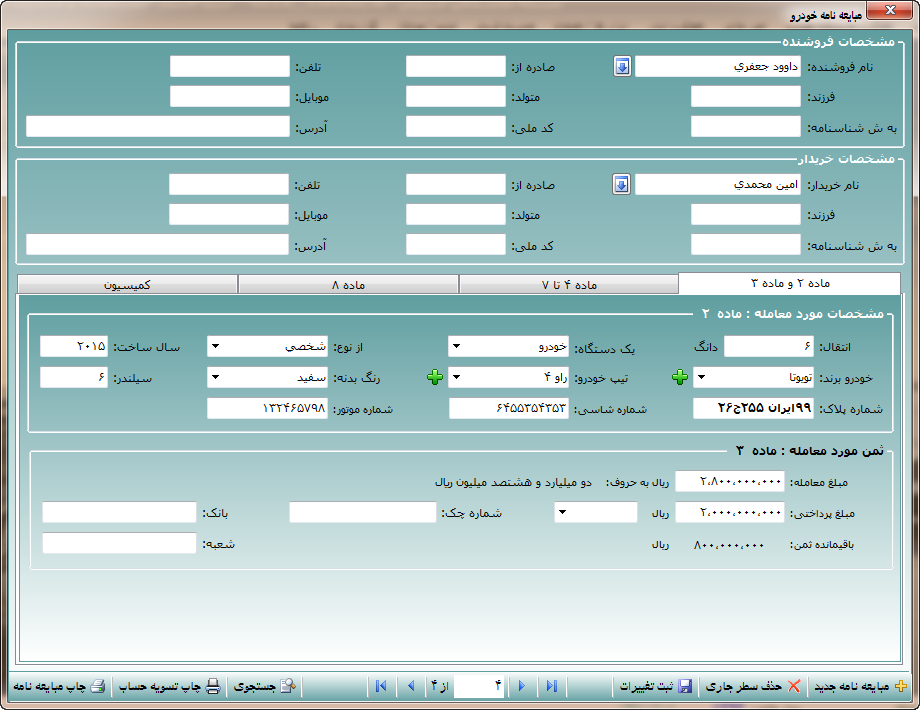Open the payment method dropdown beside مبلغ پرداختی

point(562,513)
